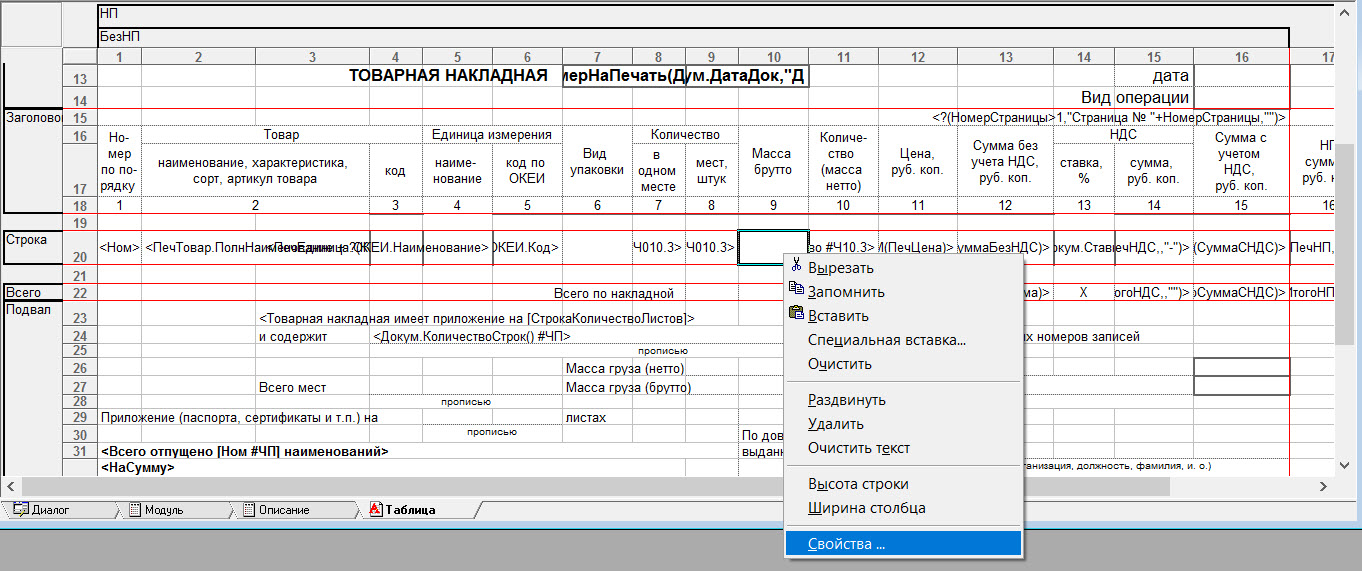Select row header 22
This screenshot has height=571, width=1362.
click(x=80, y=293)
